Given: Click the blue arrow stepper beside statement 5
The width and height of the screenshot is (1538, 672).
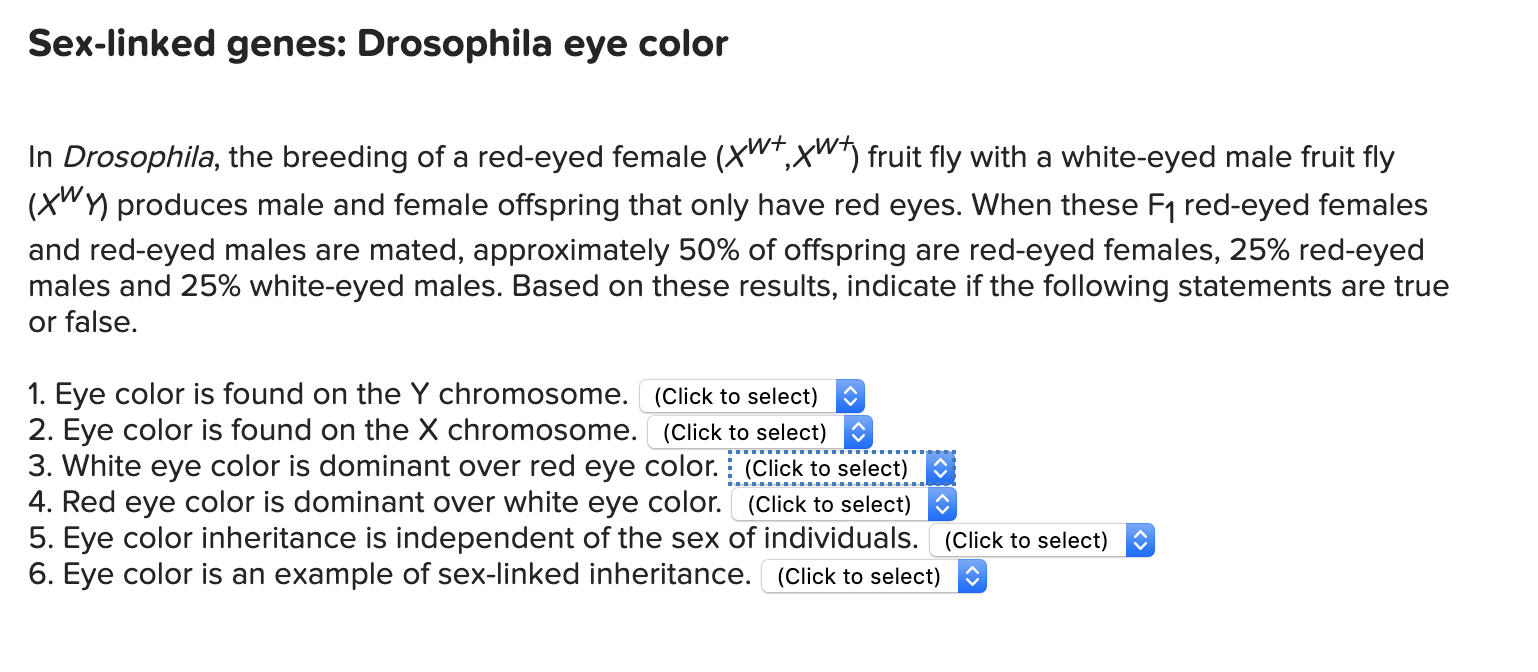Looking at the screenshot, I should coord(1141,540).
